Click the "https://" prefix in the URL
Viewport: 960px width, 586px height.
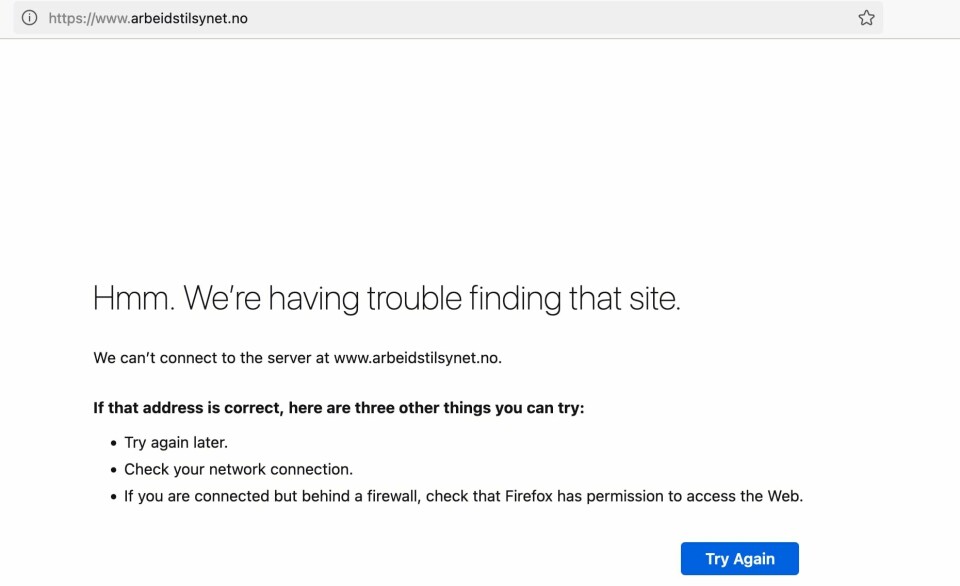point(66,18)
